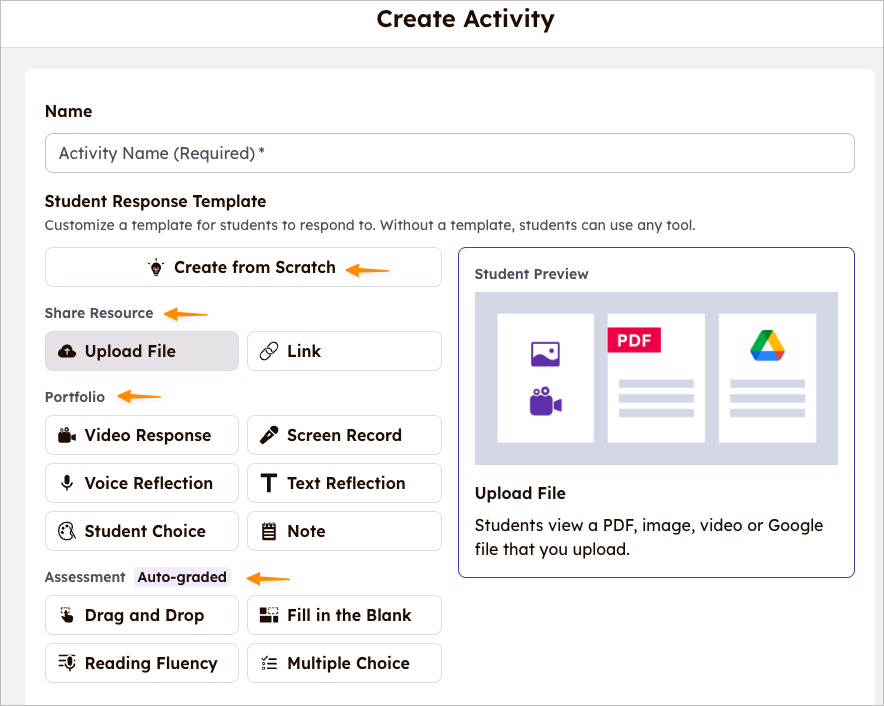Screen dimensions: 884x706
Task: Click the Fill in the Blank icon
Action: coord(268,616)
